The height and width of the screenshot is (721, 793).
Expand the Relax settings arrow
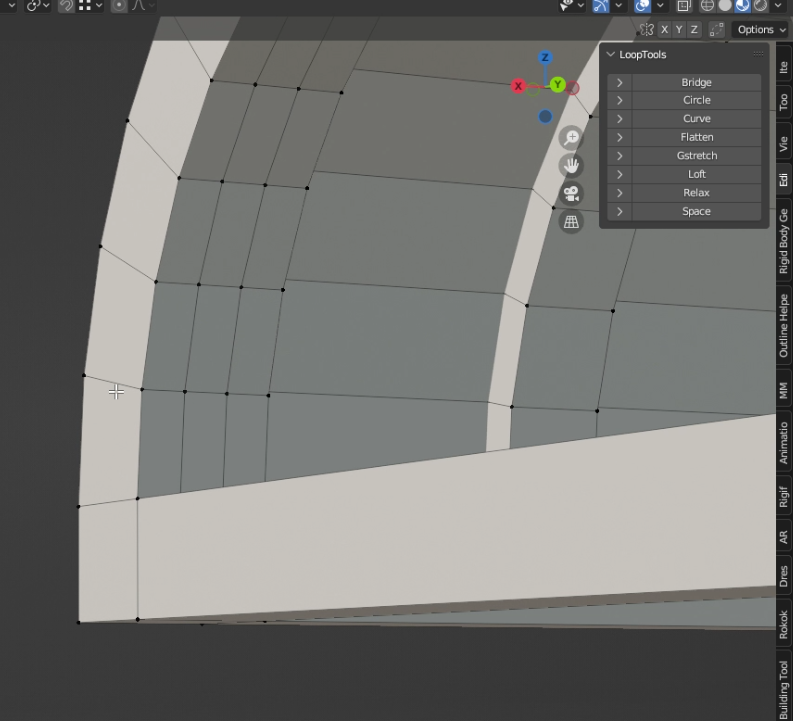[x=620, y=193]
